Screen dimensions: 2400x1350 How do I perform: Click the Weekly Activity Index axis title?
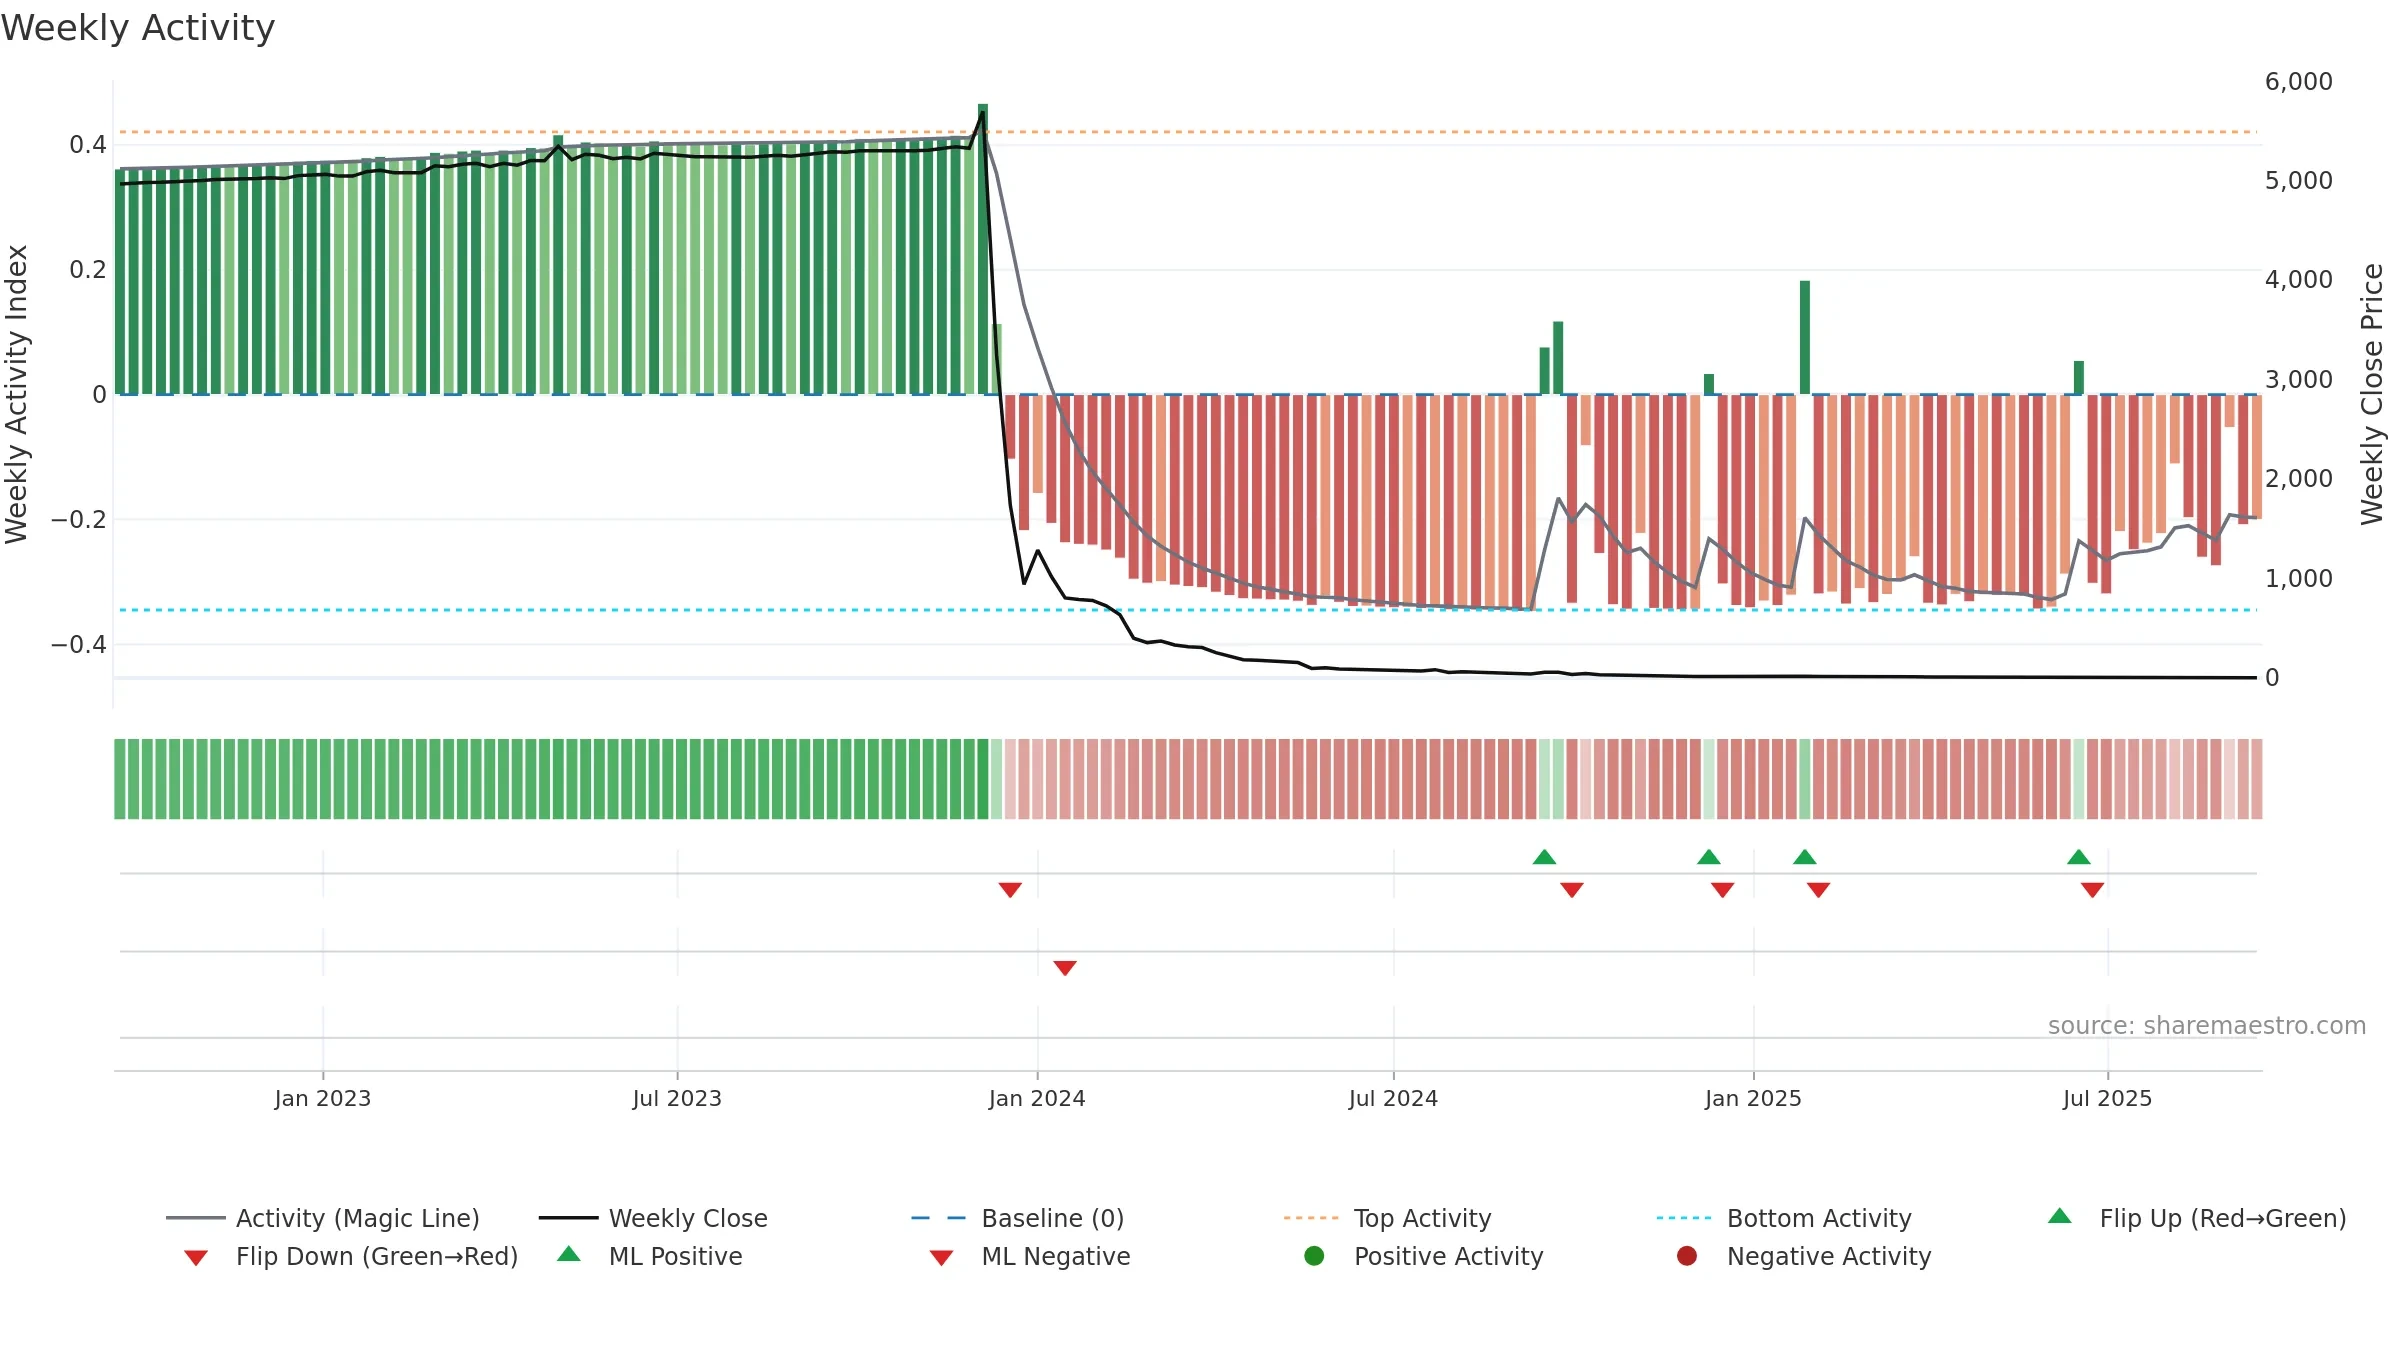[17, 394]
